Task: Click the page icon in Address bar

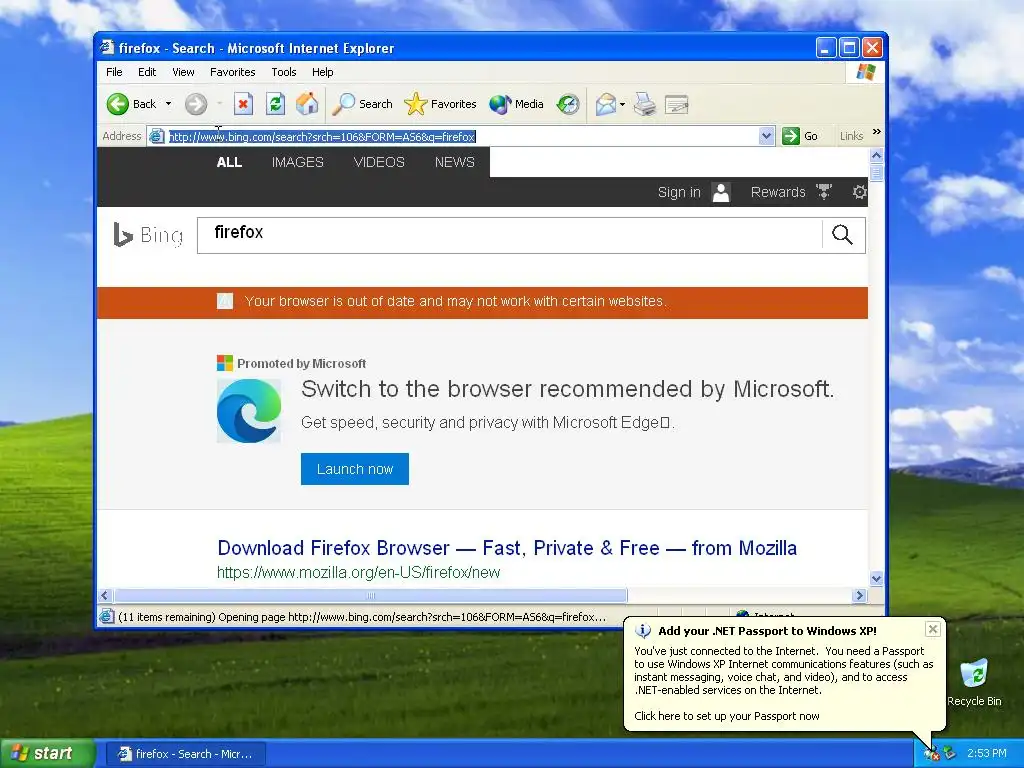Action: tap(157, 136)
